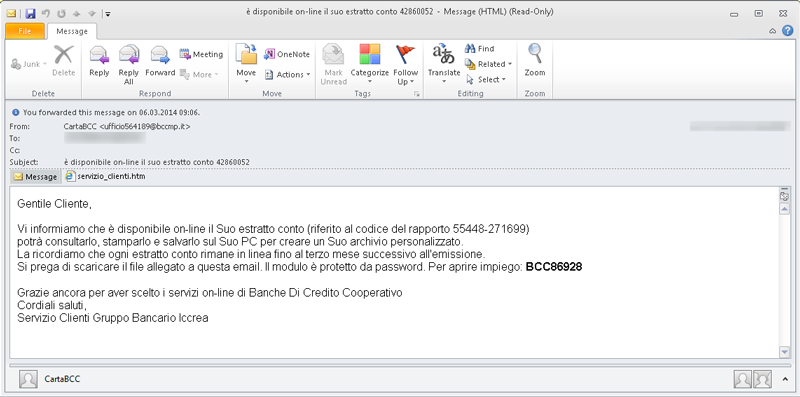The image size is (800, 397).
Task: Click the CartaBBC contact photo in People Pane
Action: [x=28, y=379]
